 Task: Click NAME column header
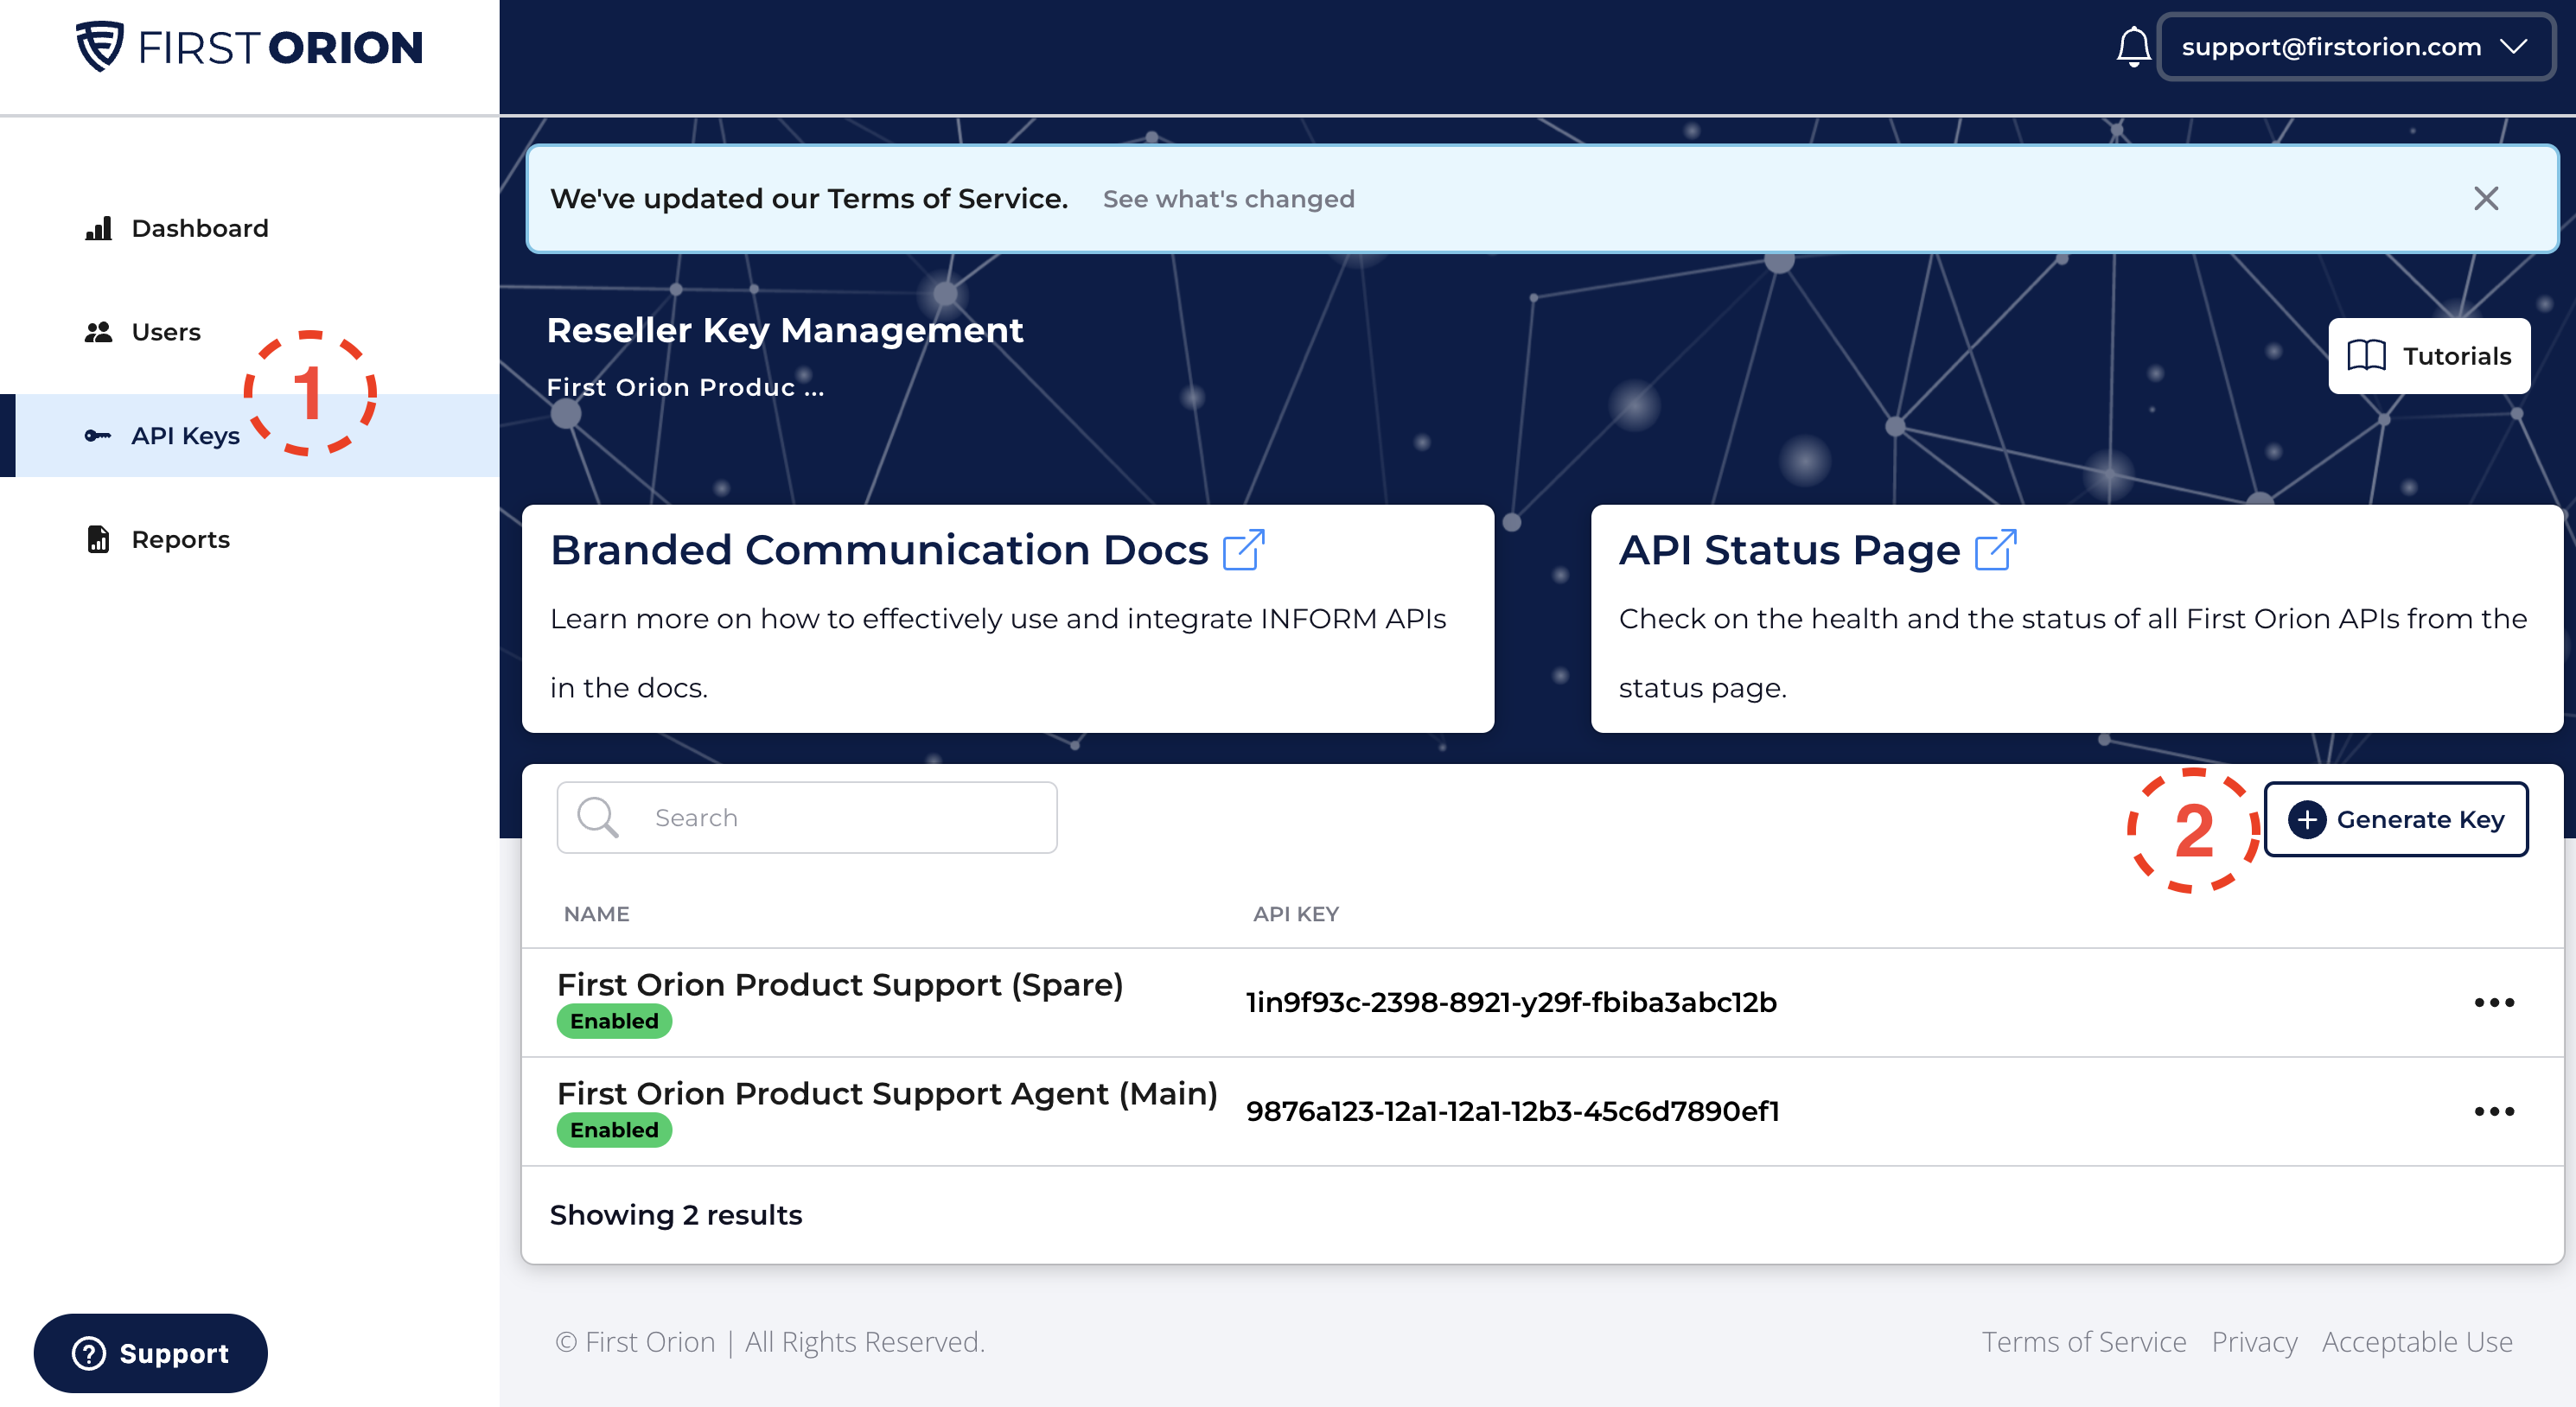tap(596, 914)
